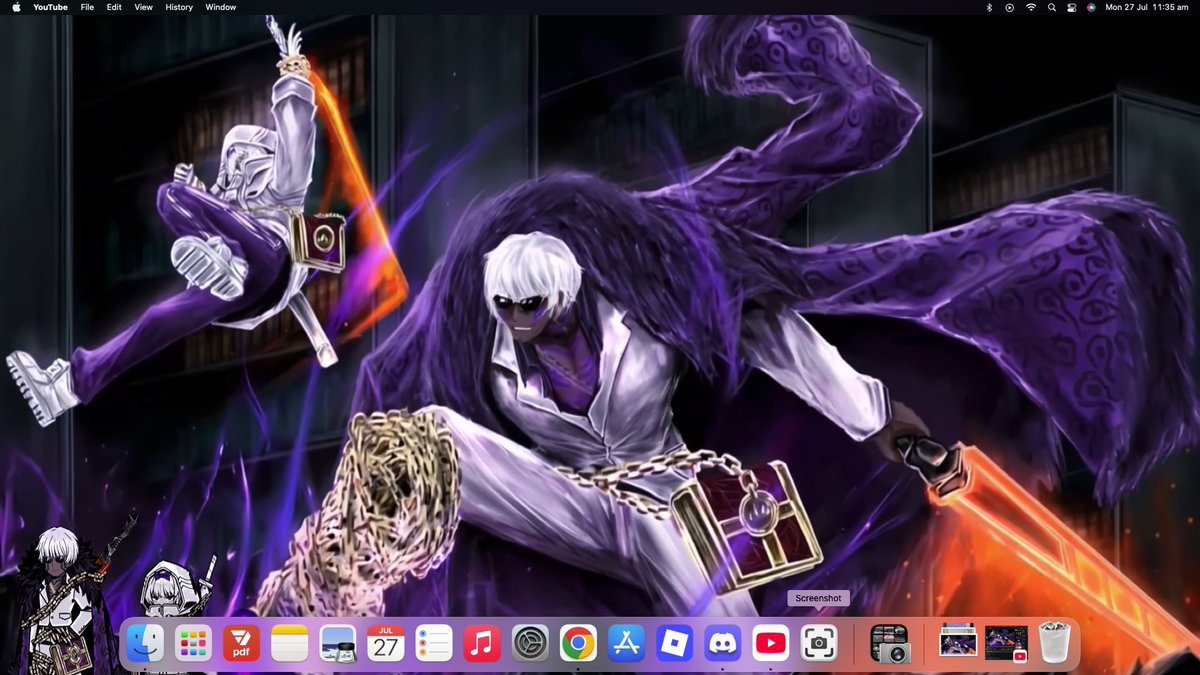Launch Roblox from the Dock
The image size is (1200, 675).
674,644
